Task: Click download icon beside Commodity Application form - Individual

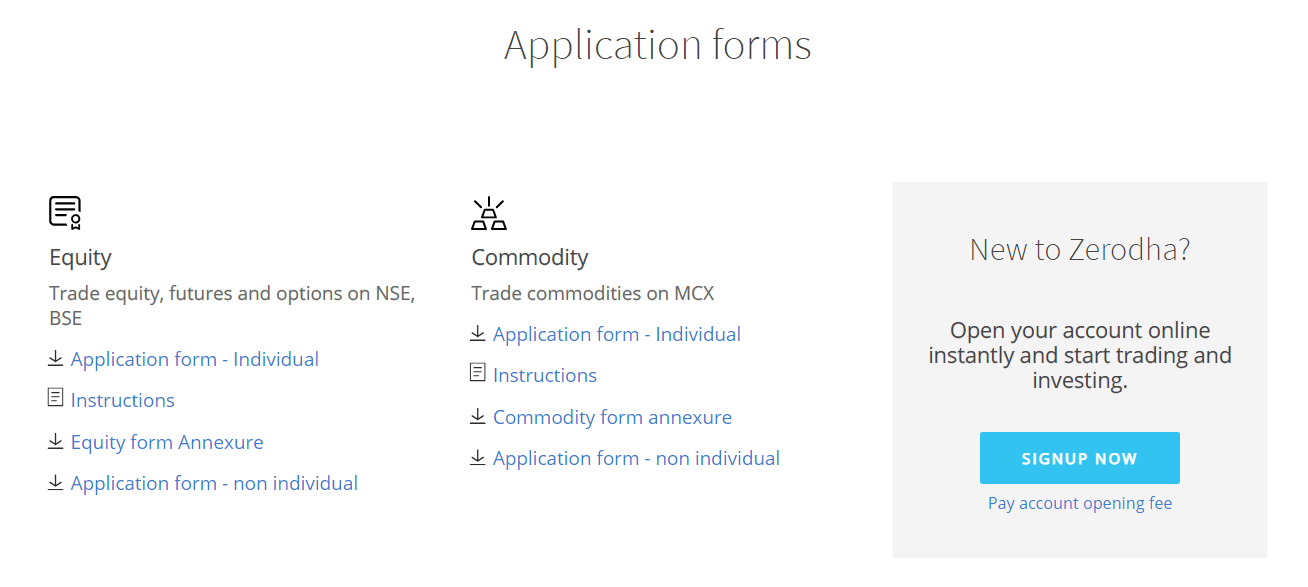Action: tap(478, 333)
